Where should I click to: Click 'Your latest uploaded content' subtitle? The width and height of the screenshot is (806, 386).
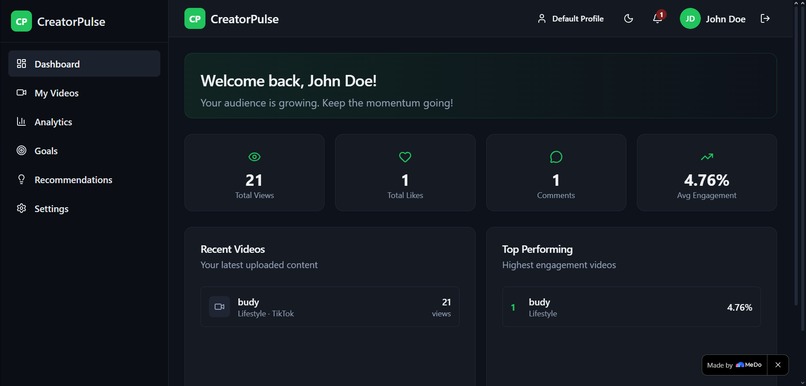(259, 265)
